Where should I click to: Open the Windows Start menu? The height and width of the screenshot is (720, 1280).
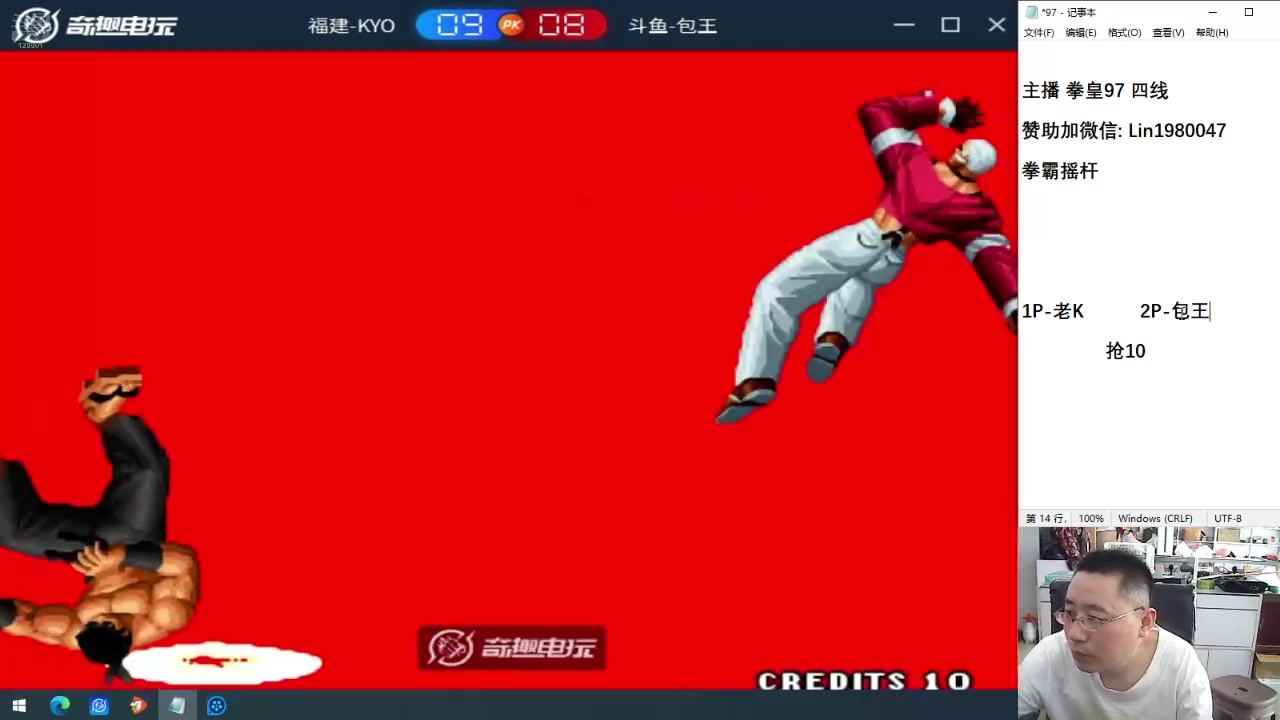click(19, 706)
